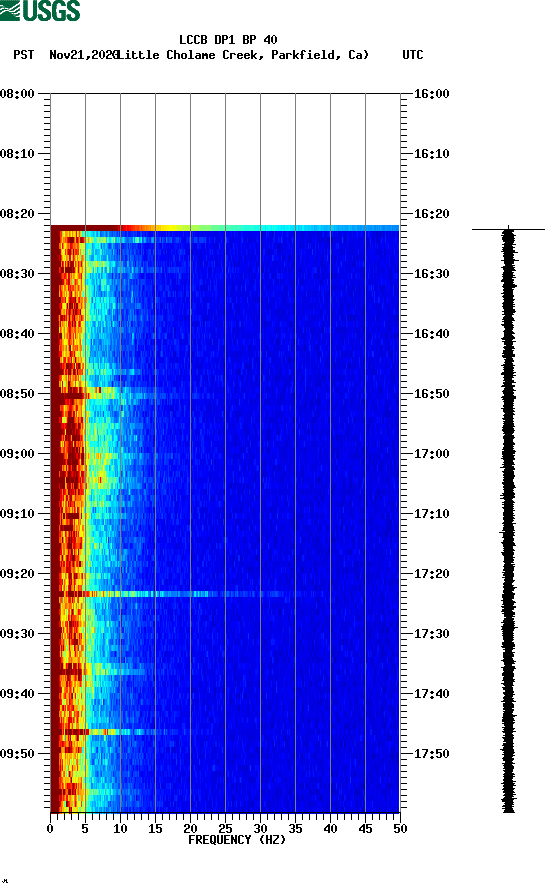552x892 pixels.
Task: Click the 08:10 PST time label
Action: [18, 154]
